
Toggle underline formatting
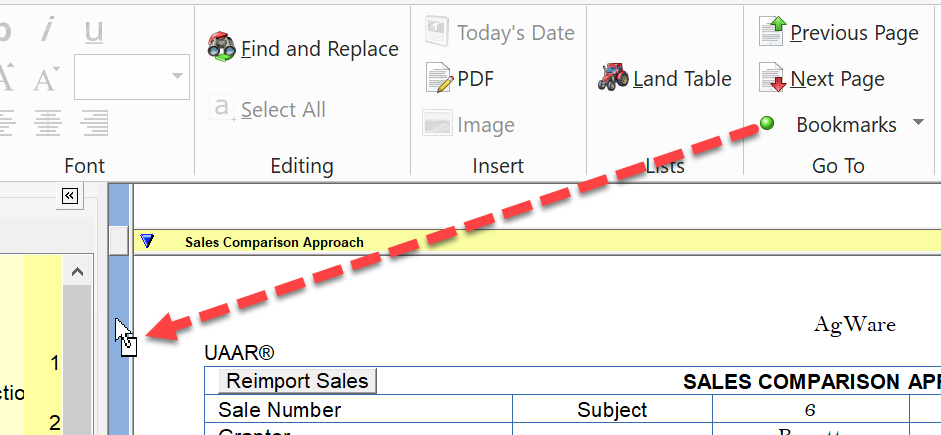[x=94, y=30]
